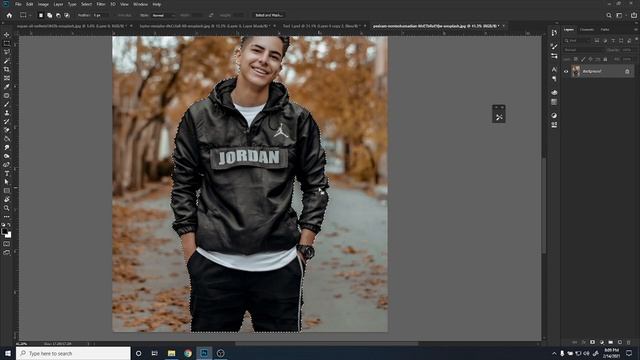The height and width of the screenshot is (360, 640).
Task: Select the Lasso tool
Action: click(x=7, y=52)
